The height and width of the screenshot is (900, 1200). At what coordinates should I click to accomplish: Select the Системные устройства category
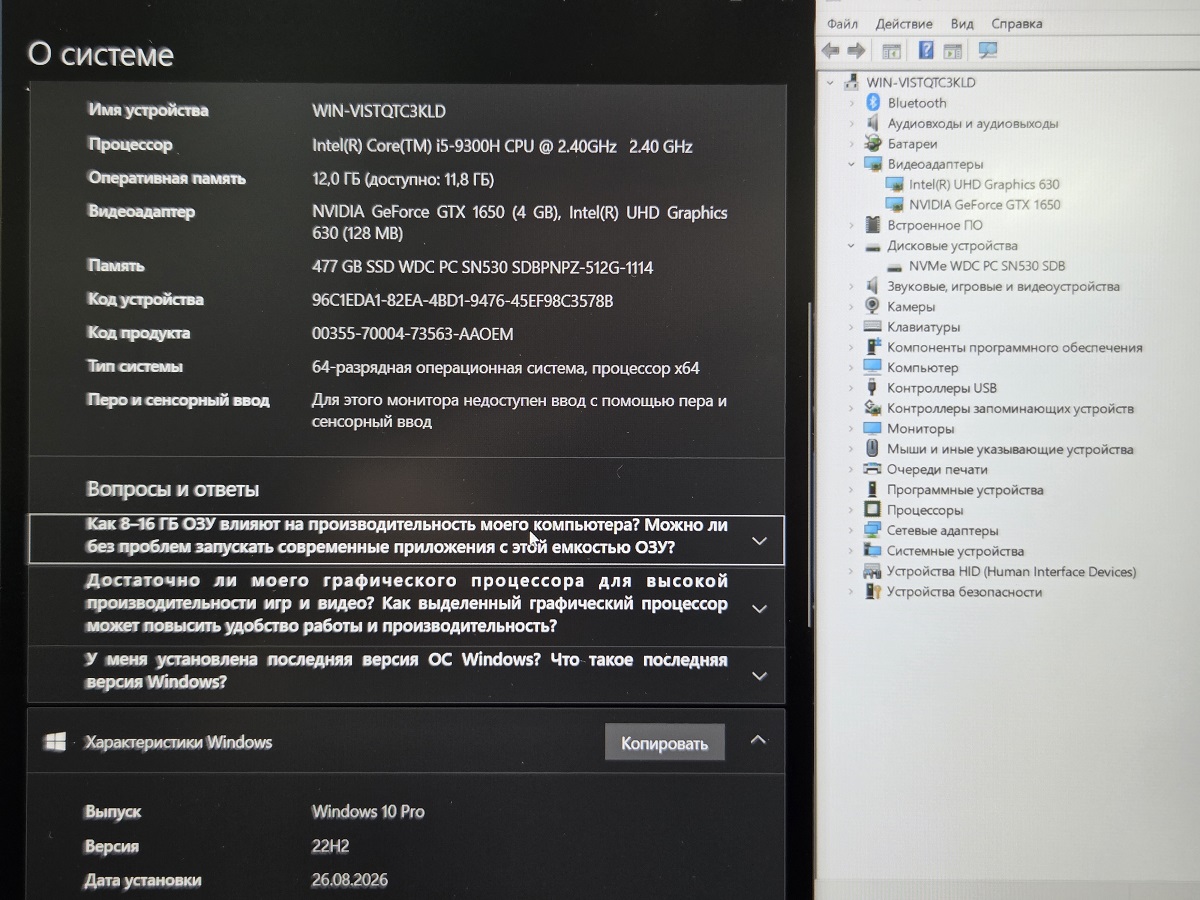(955, 551)
